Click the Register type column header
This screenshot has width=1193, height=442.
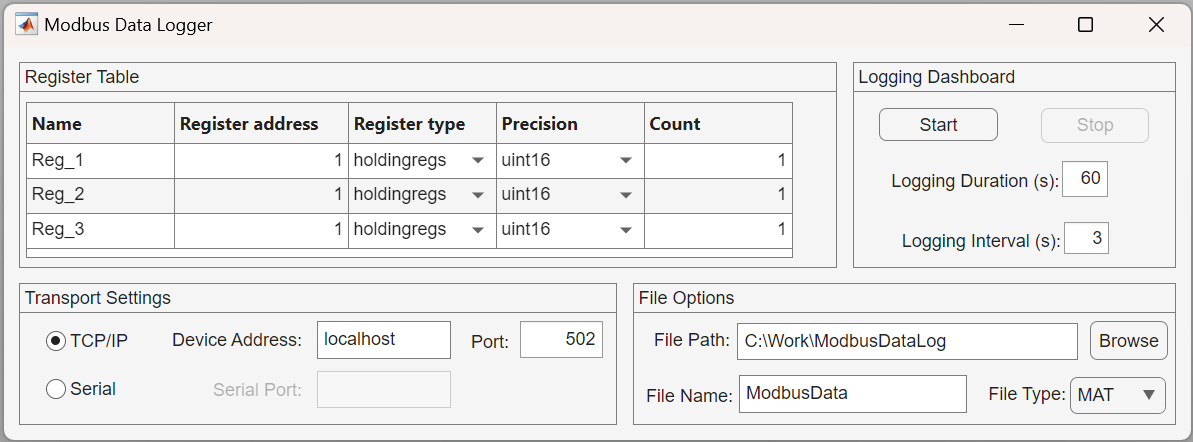pyautogui.click(x=422, y=124)
